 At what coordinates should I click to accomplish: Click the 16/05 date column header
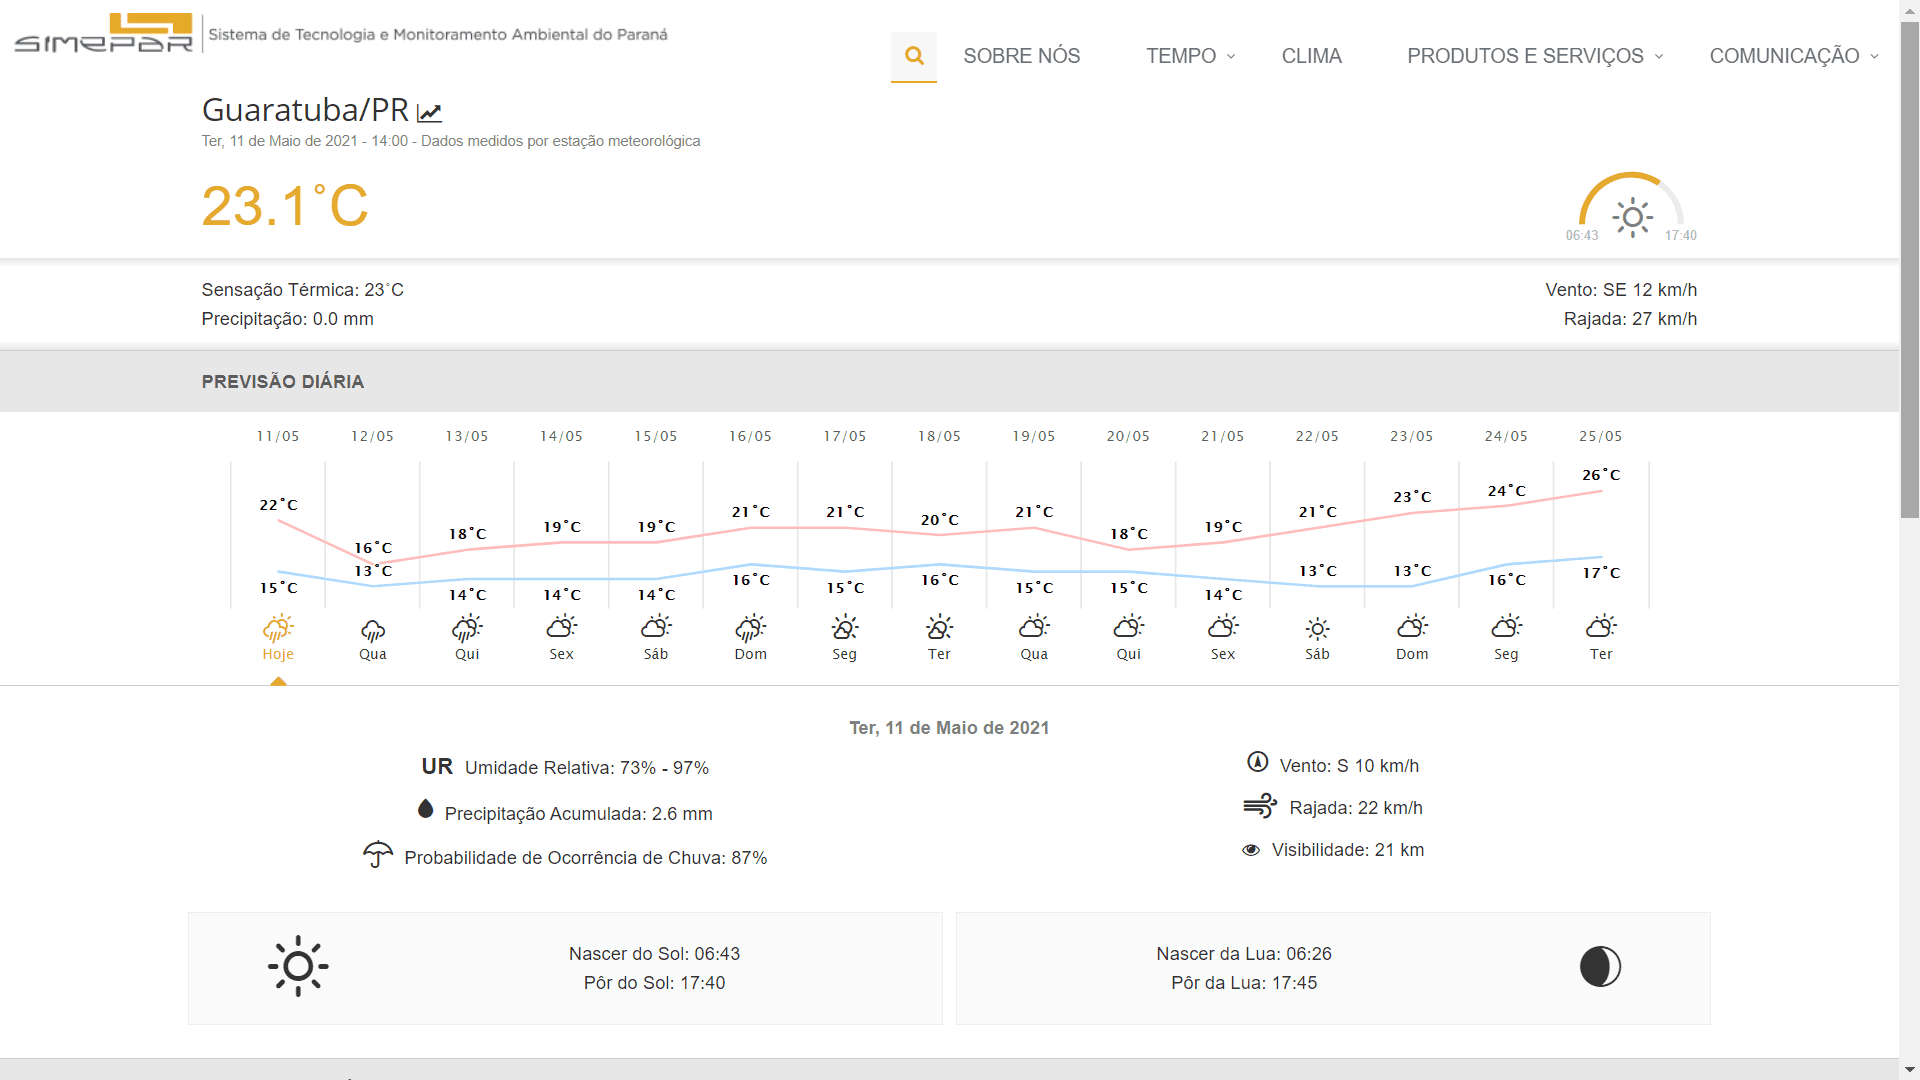click(x=751, y=436)
